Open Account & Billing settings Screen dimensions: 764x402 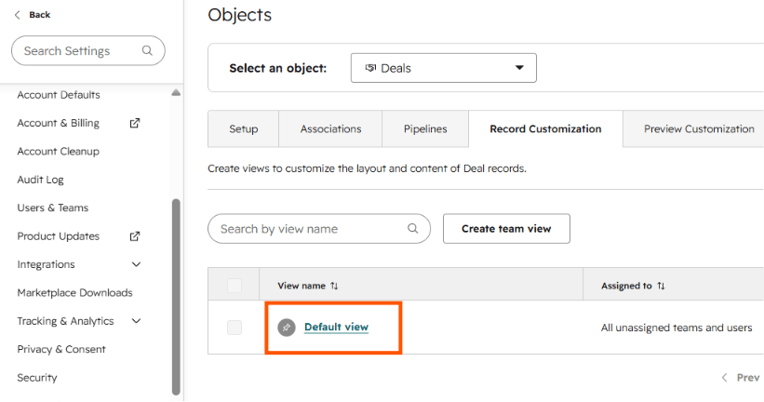[x=58, y=123]
